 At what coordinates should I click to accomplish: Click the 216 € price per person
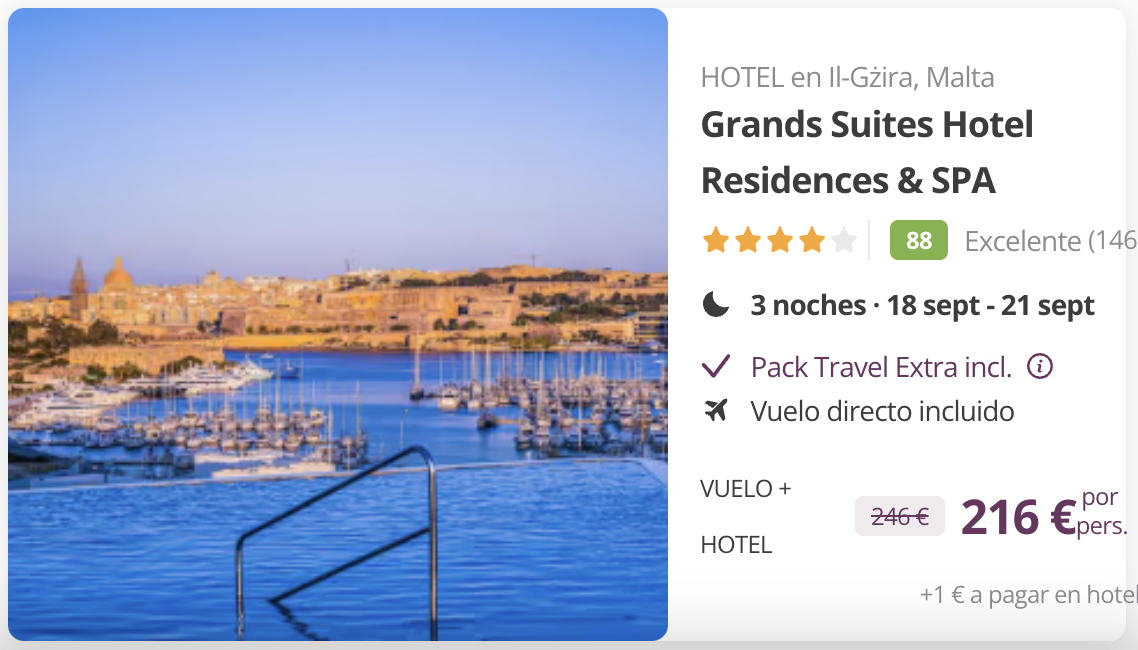point(1044,516)
